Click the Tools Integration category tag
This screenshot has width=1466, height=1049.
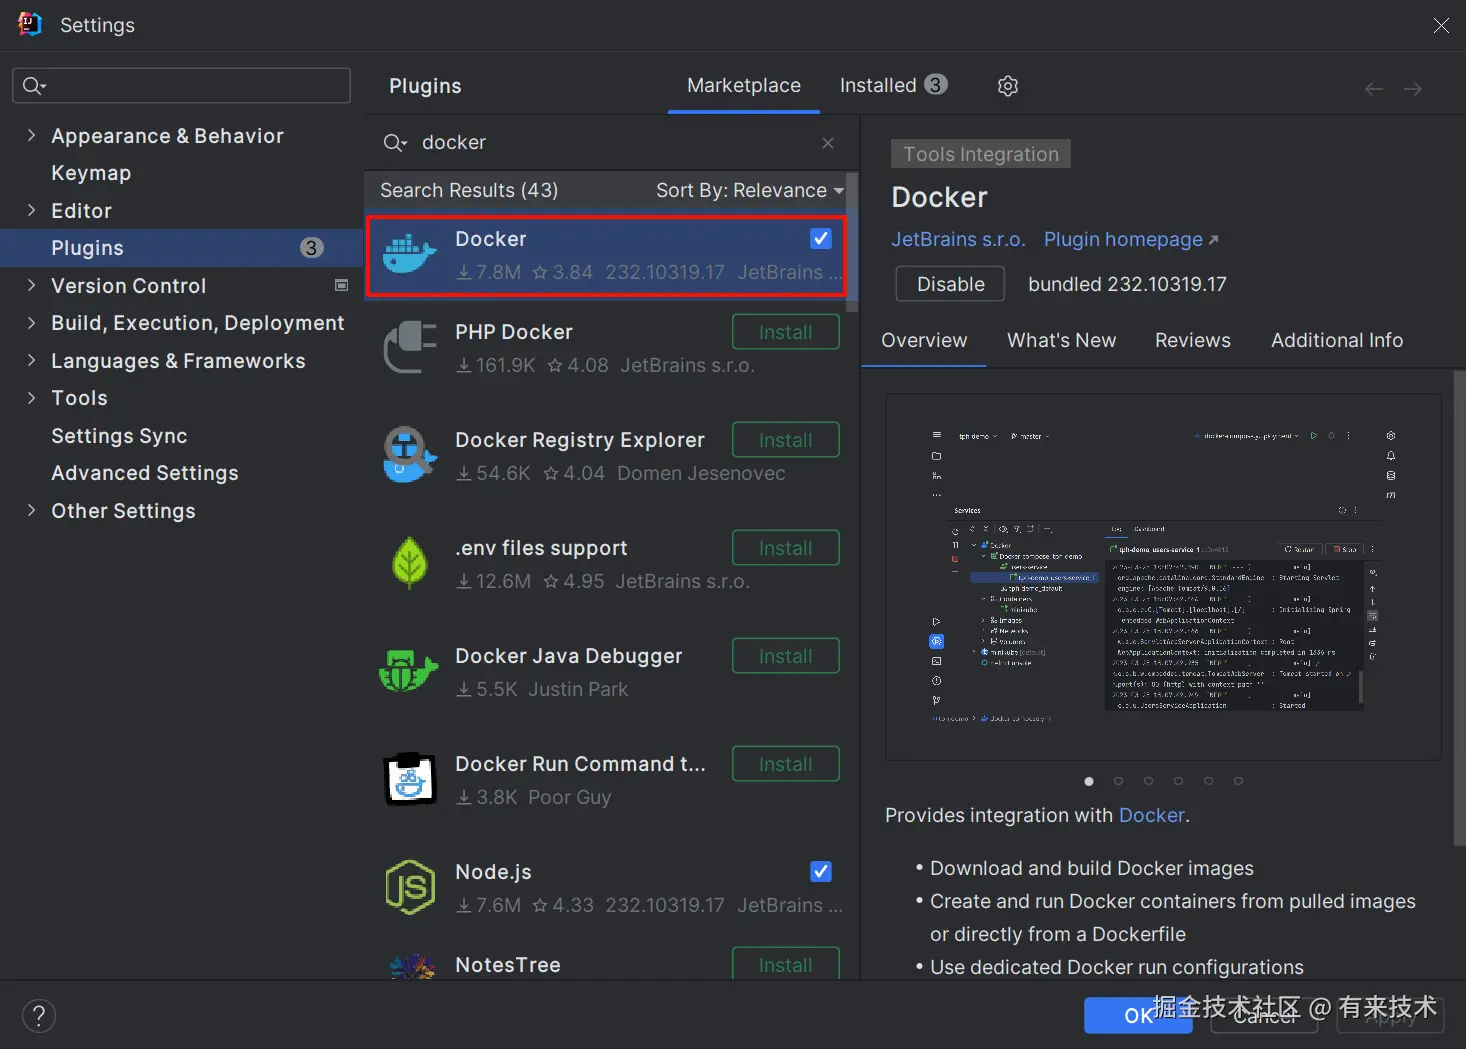981,154
